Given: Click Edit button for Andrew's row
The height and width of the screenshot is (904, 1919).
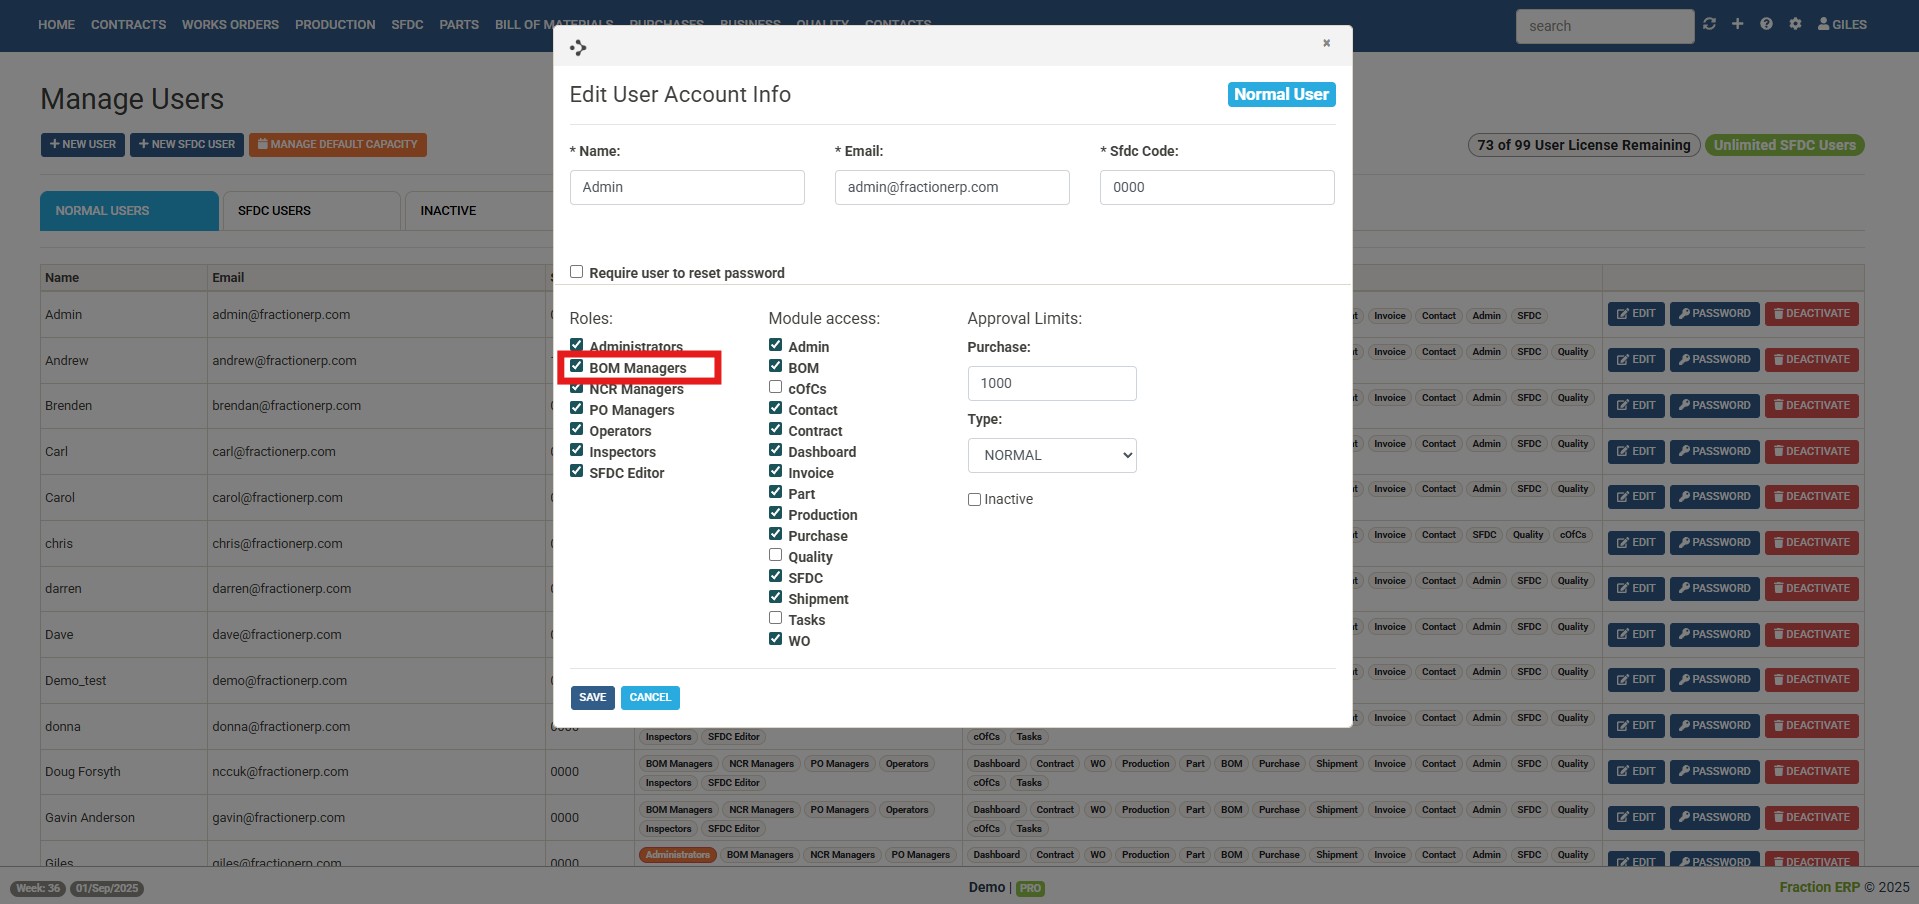Looking at the screenshot, I should pos(1635,360).
